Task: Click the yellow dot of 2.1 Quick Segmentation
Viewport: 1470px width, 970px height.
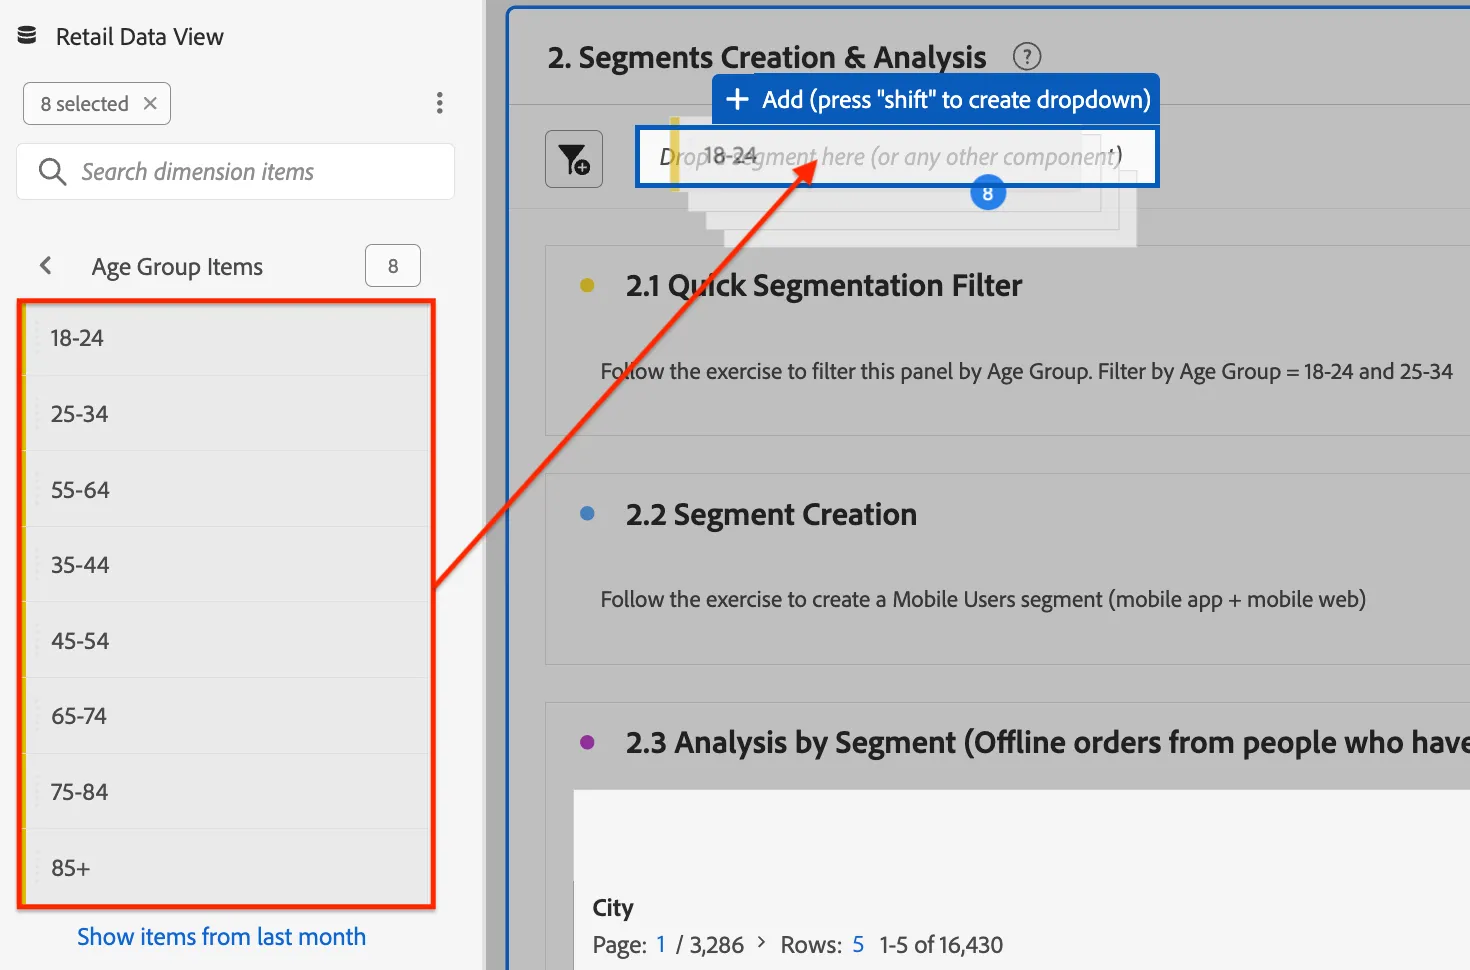Action: (587, 285)
